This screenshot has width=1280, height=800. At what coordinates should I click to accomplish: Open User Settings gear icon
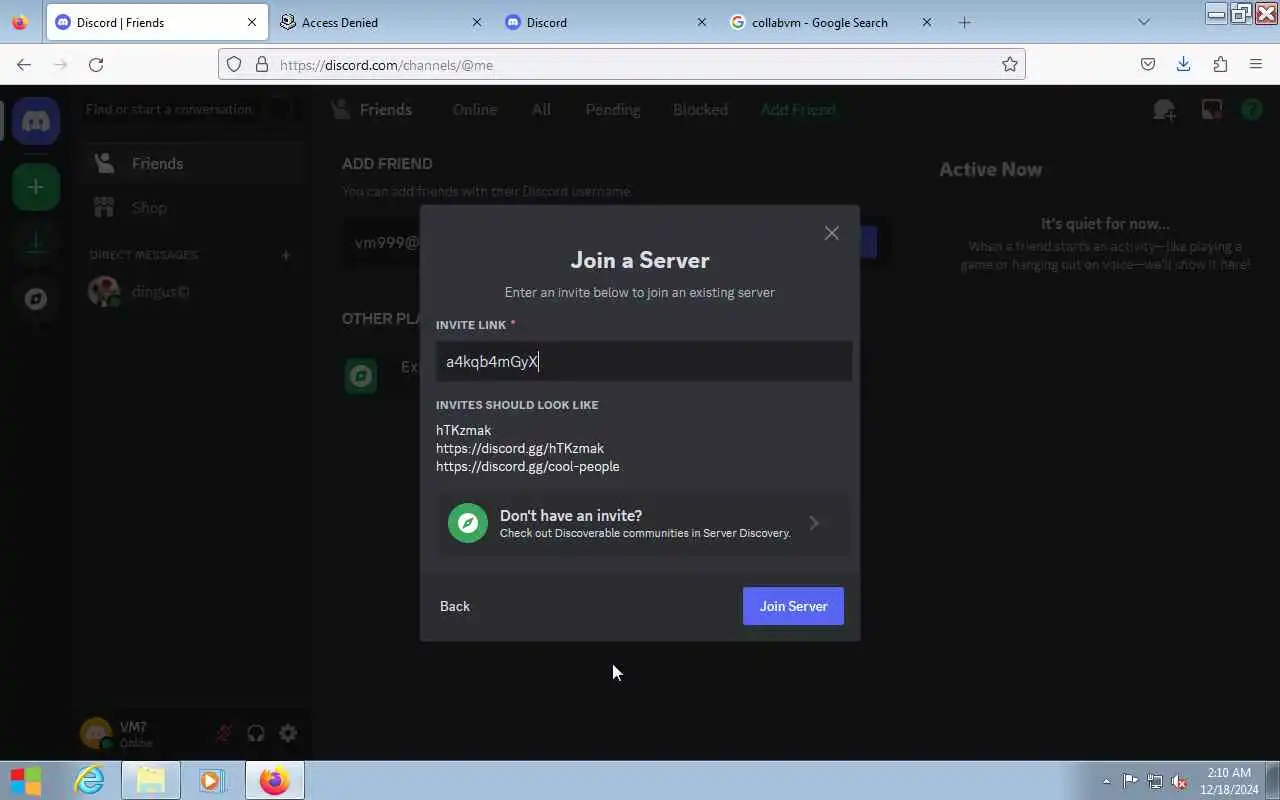pos(288,733)
